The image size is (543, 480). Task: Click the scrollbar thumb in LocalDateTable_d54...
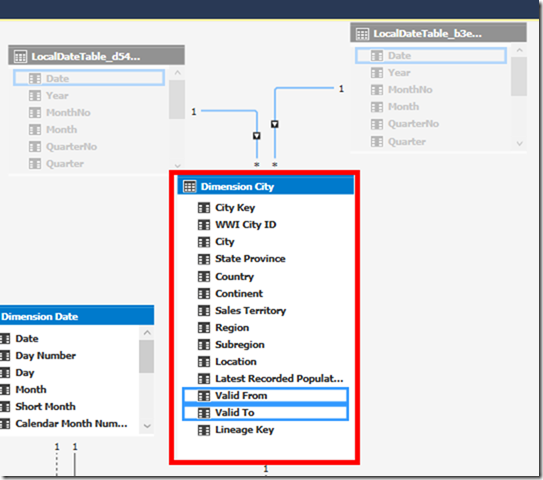177,99
